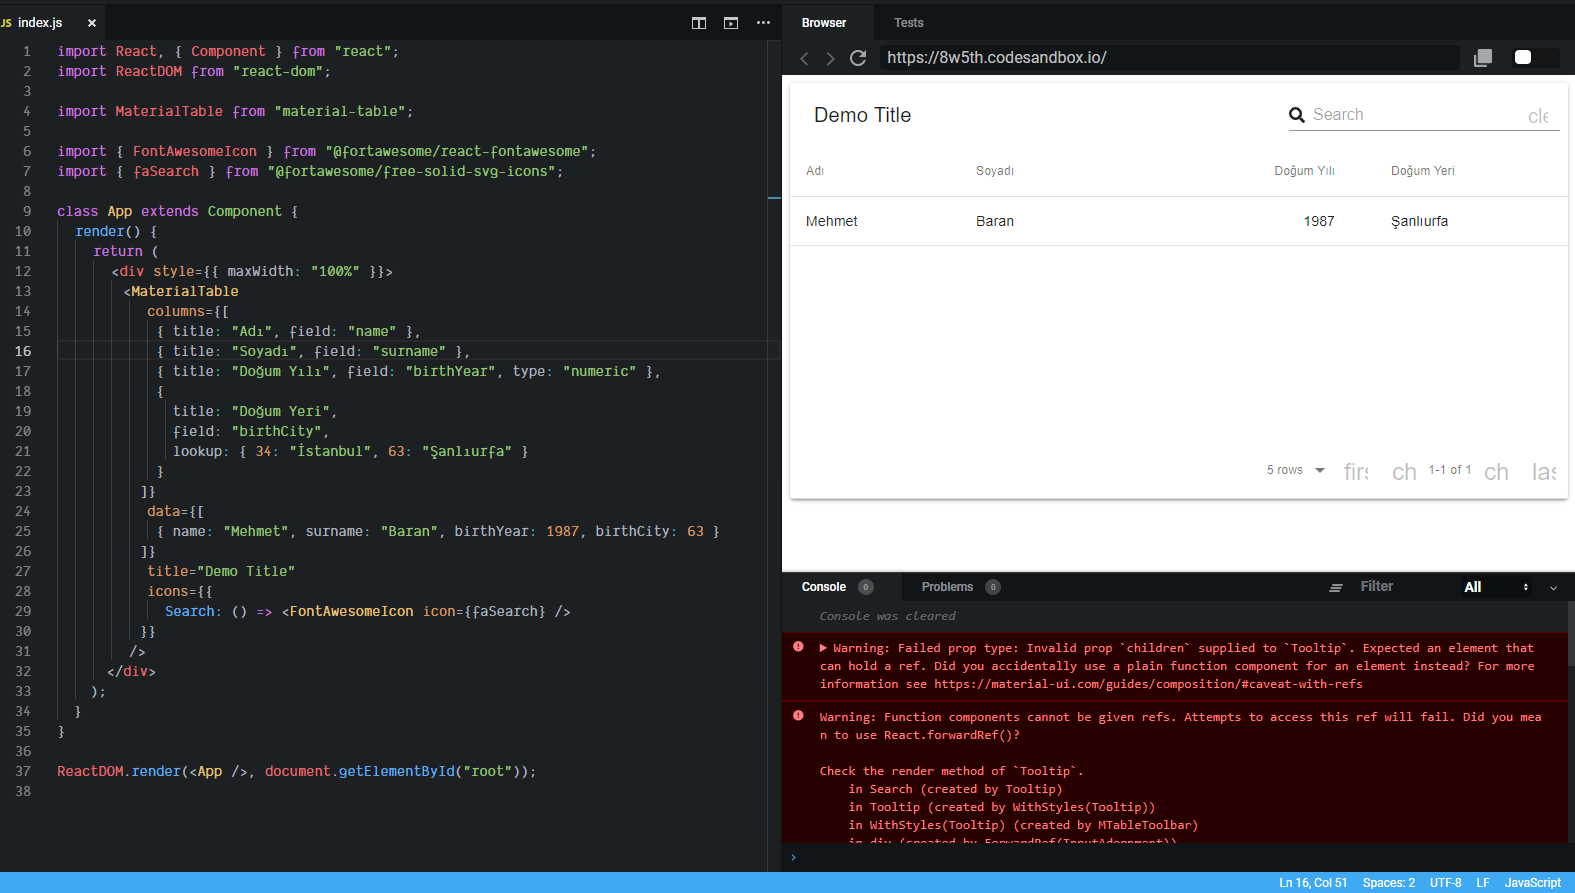1575x893 pixels.
Task: Go to previous table page
Action: point(1405,471)
